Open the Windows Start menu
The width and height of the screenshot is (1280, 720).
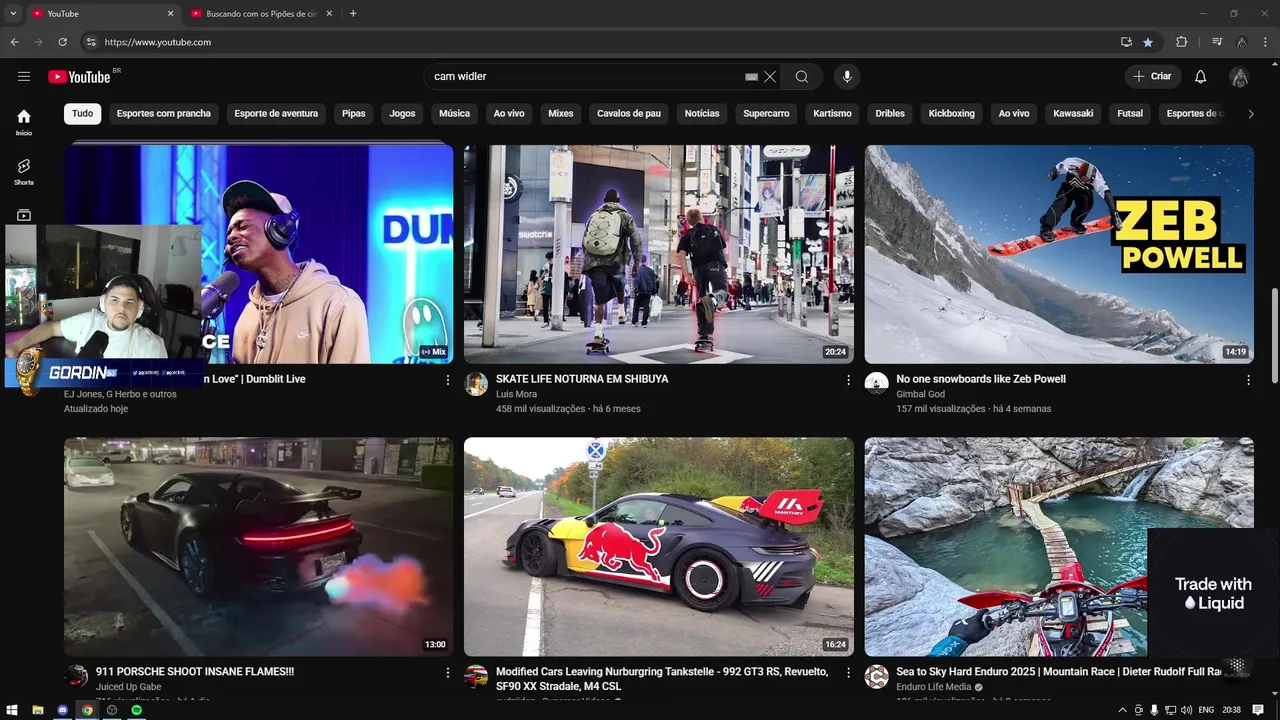13,710
